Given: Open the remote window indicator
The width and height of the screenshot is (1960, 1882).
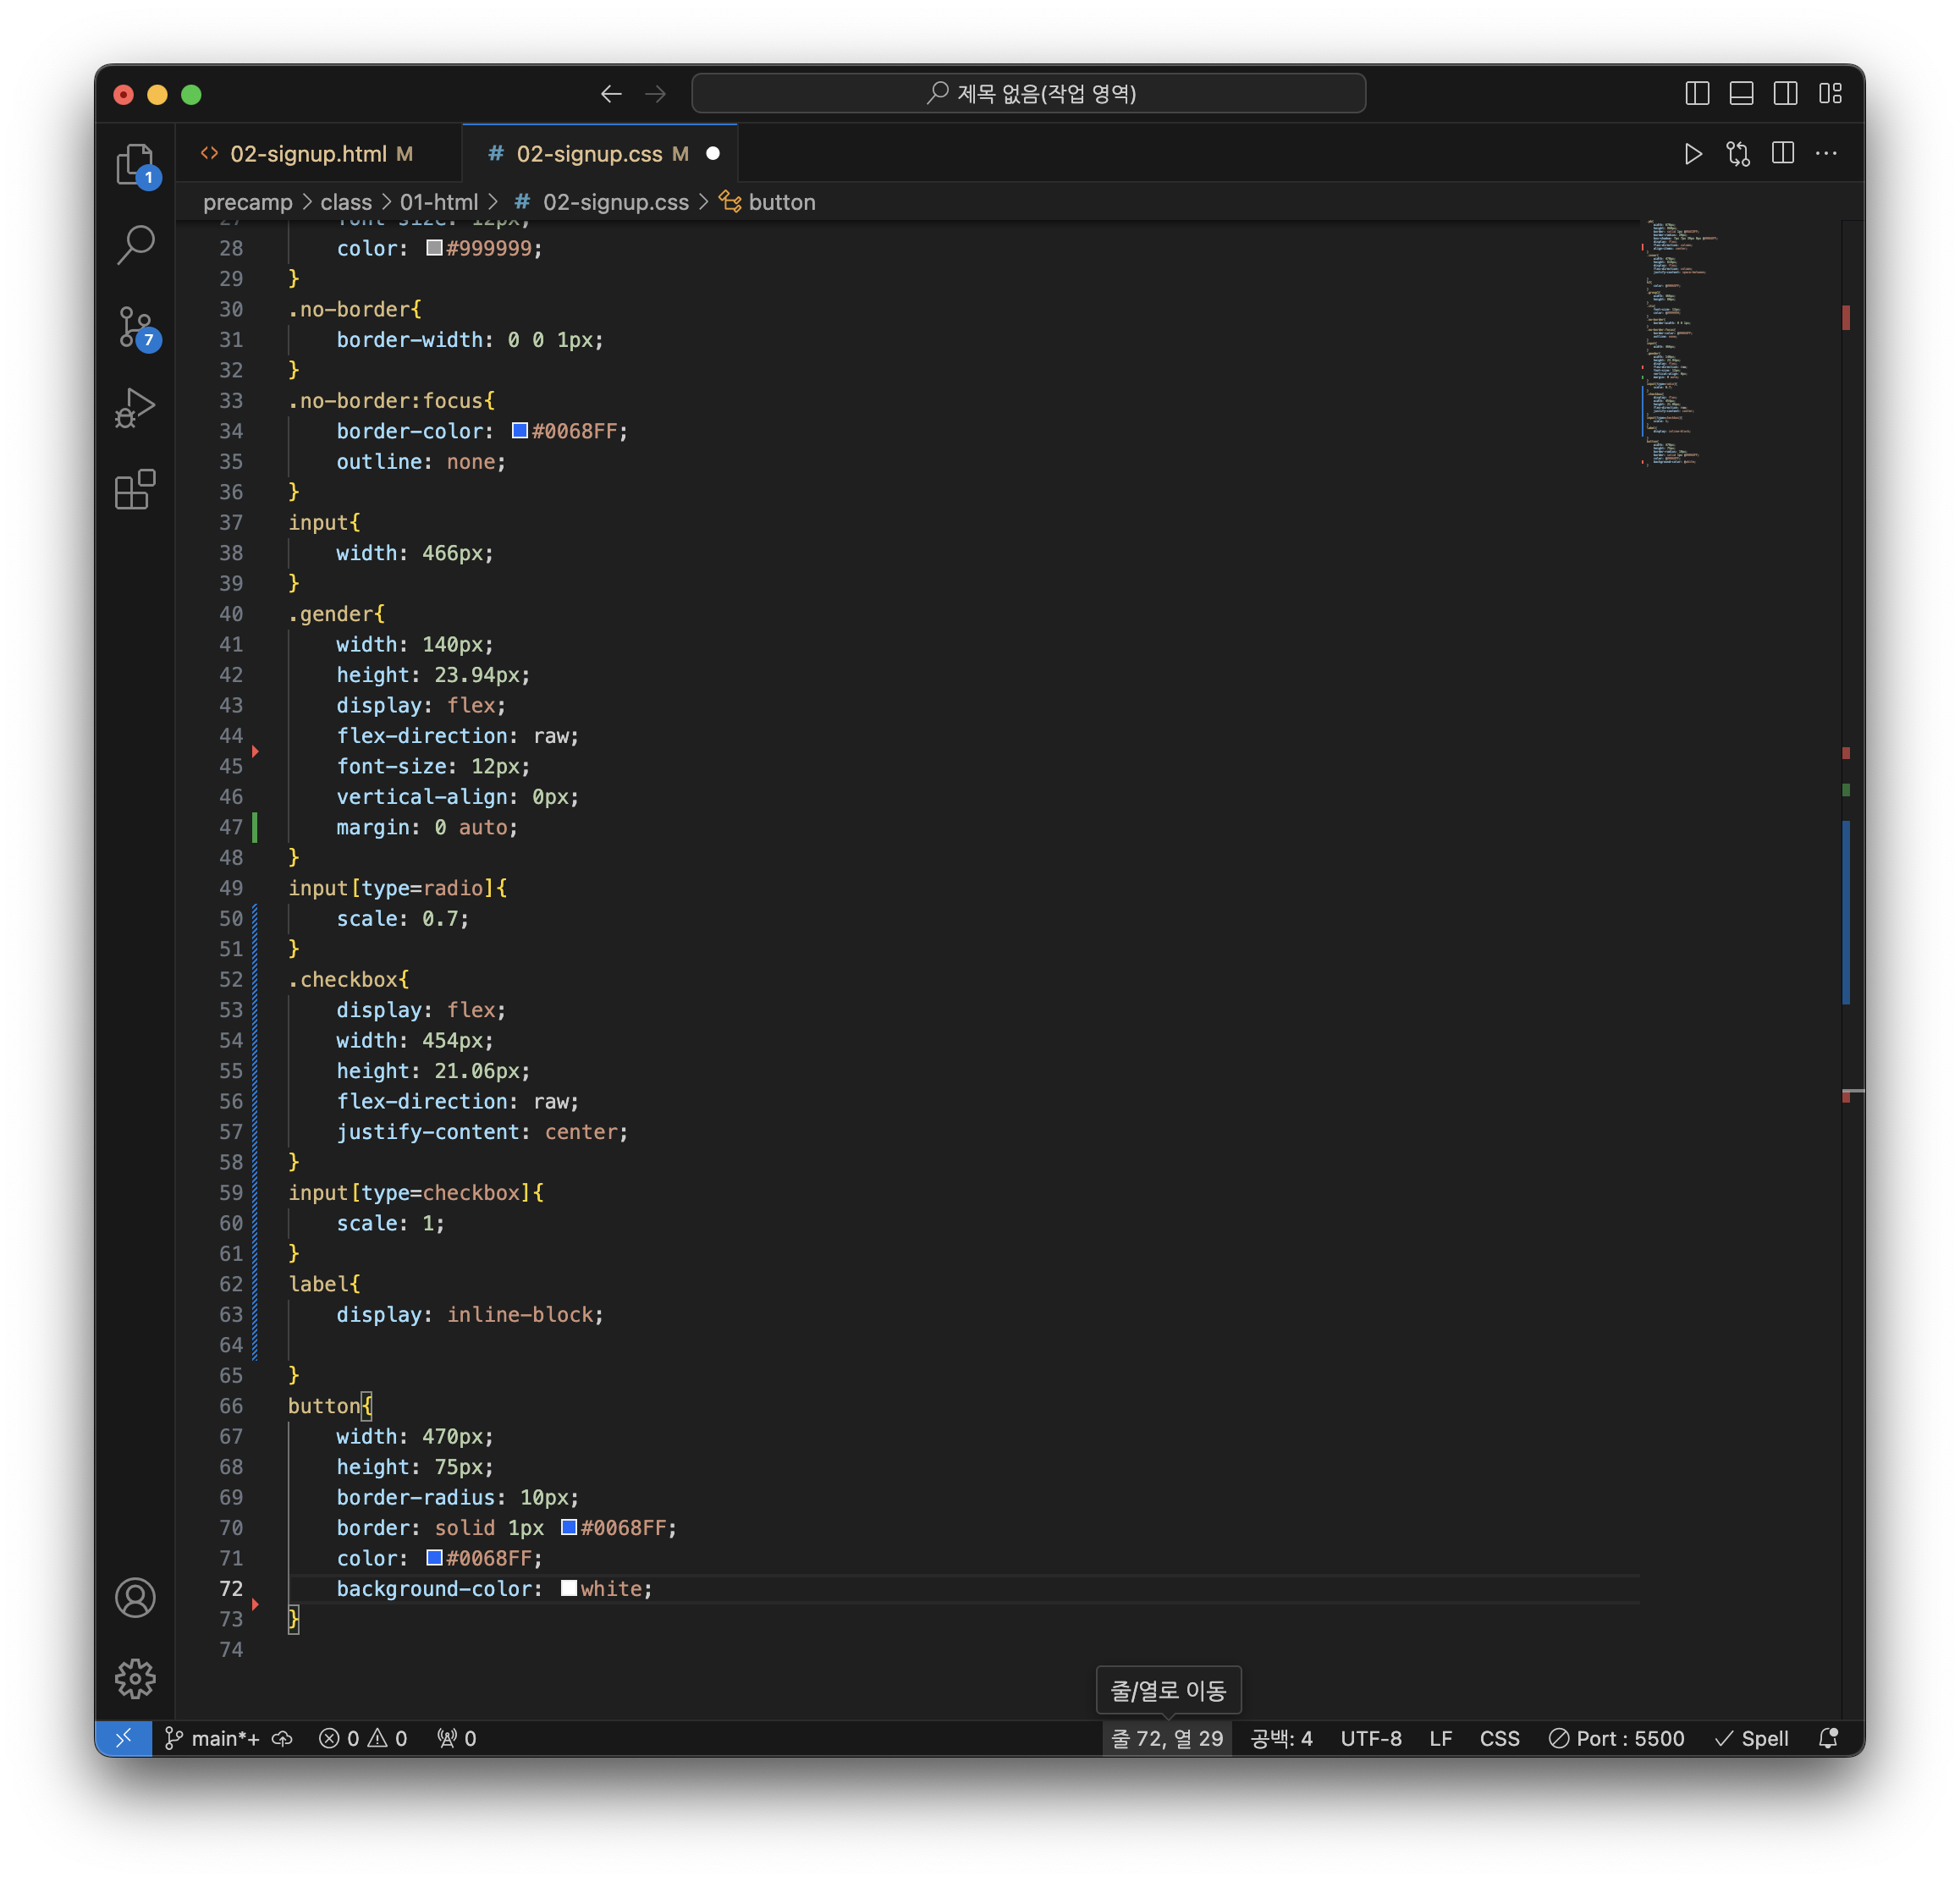Looking at the screenshot, I should click(x=123, y=1738).
